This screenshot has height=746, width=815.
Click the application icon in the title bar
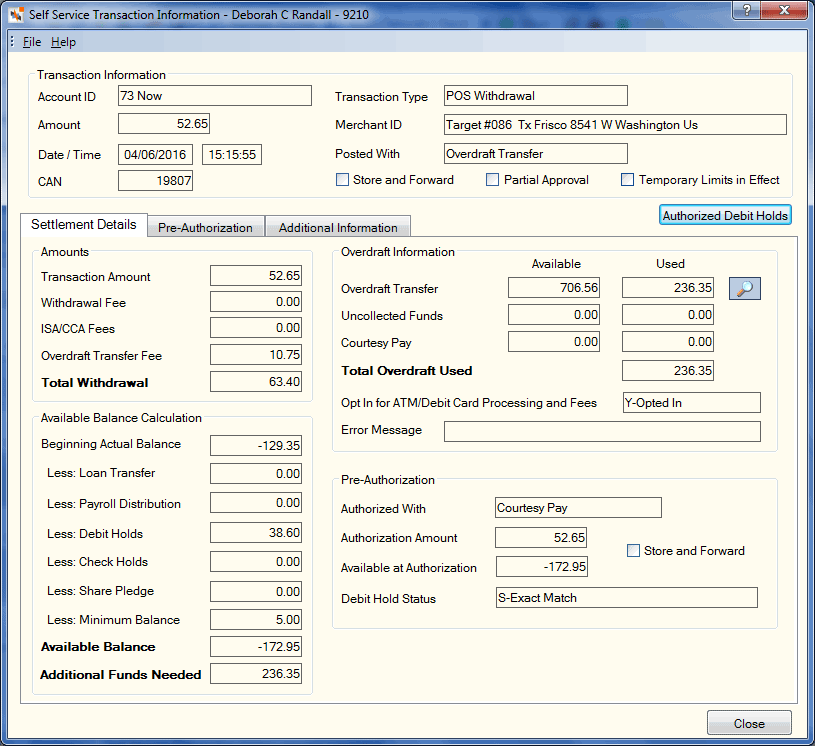pyautogui.click(x=17, y=15)
